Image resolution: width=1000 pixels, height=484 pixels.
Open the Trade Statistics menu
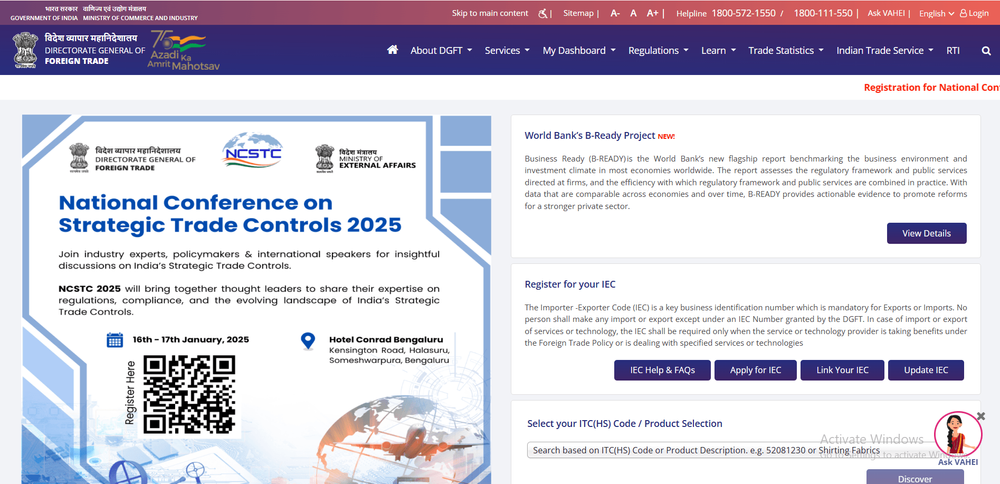[x=786, y=50]
